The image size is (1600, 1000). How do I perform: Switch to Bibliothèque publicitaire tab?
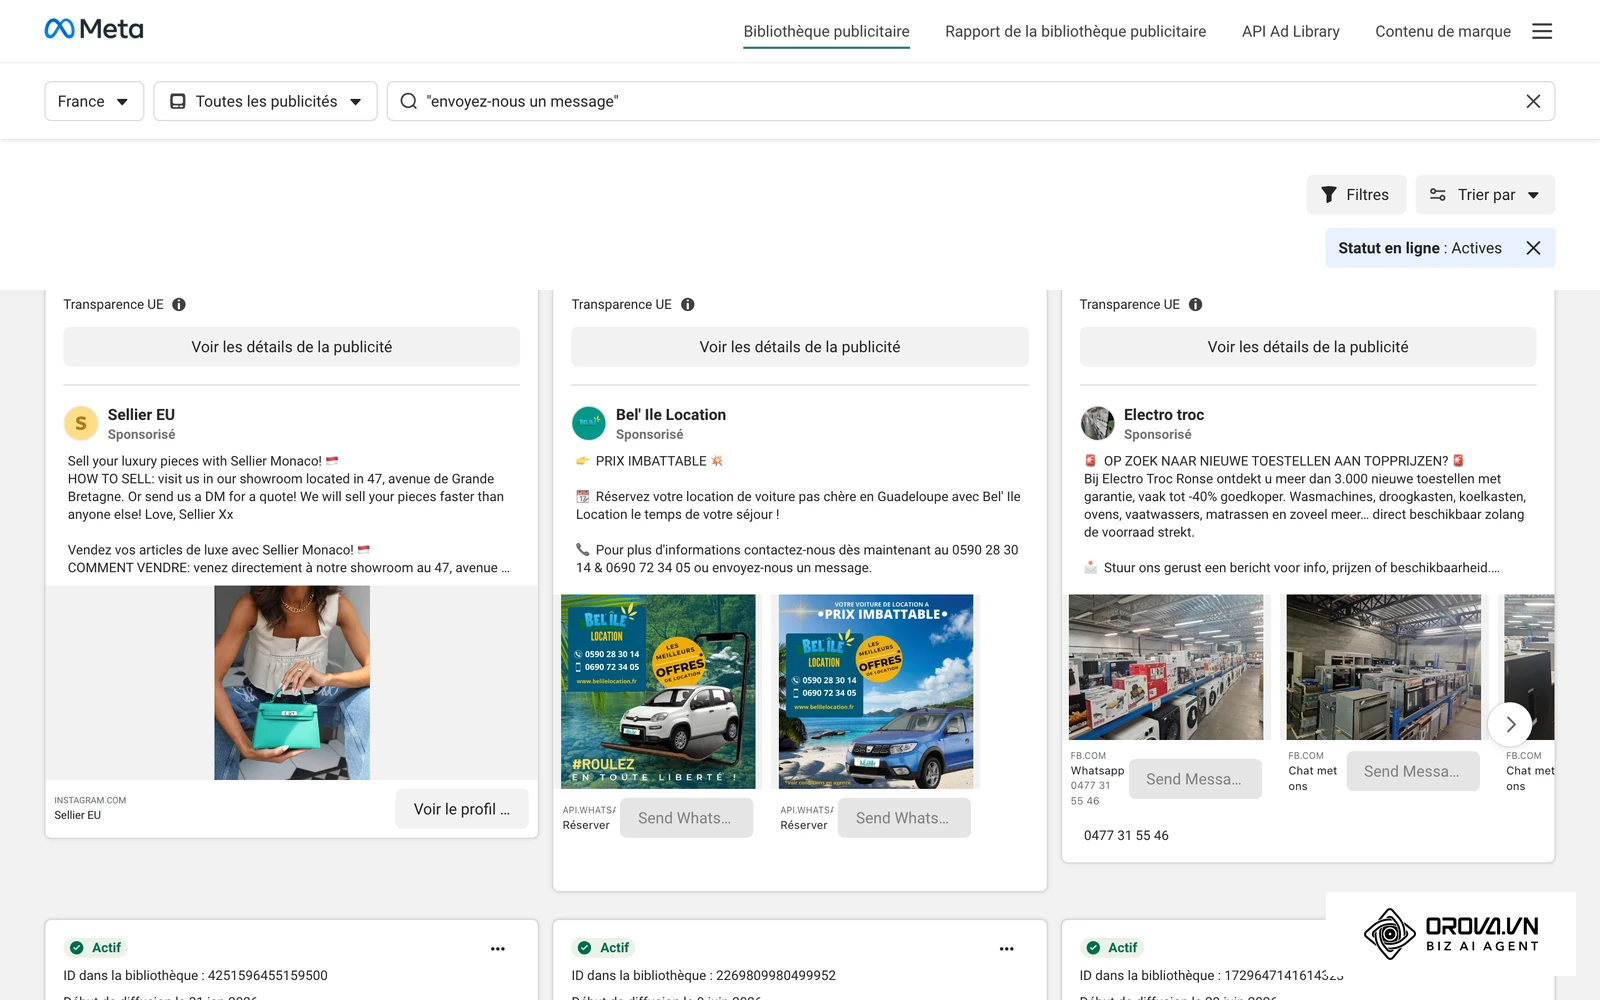coord(826,31)
